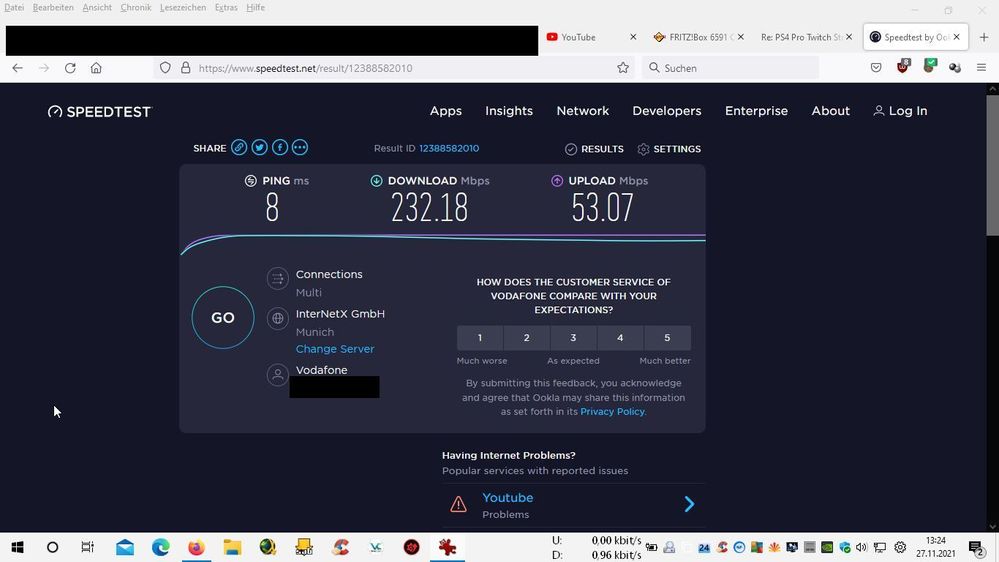This screenshot has height=562, width=999.
Task: Bookmark this page with star
Action: click(623, 68)
